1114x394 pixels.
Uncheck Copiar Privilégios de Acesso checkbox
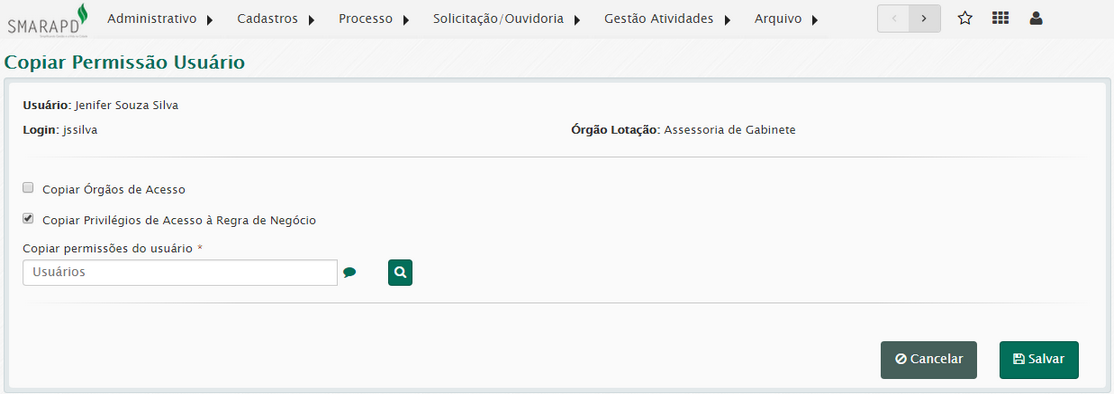(x=28, y=219)
